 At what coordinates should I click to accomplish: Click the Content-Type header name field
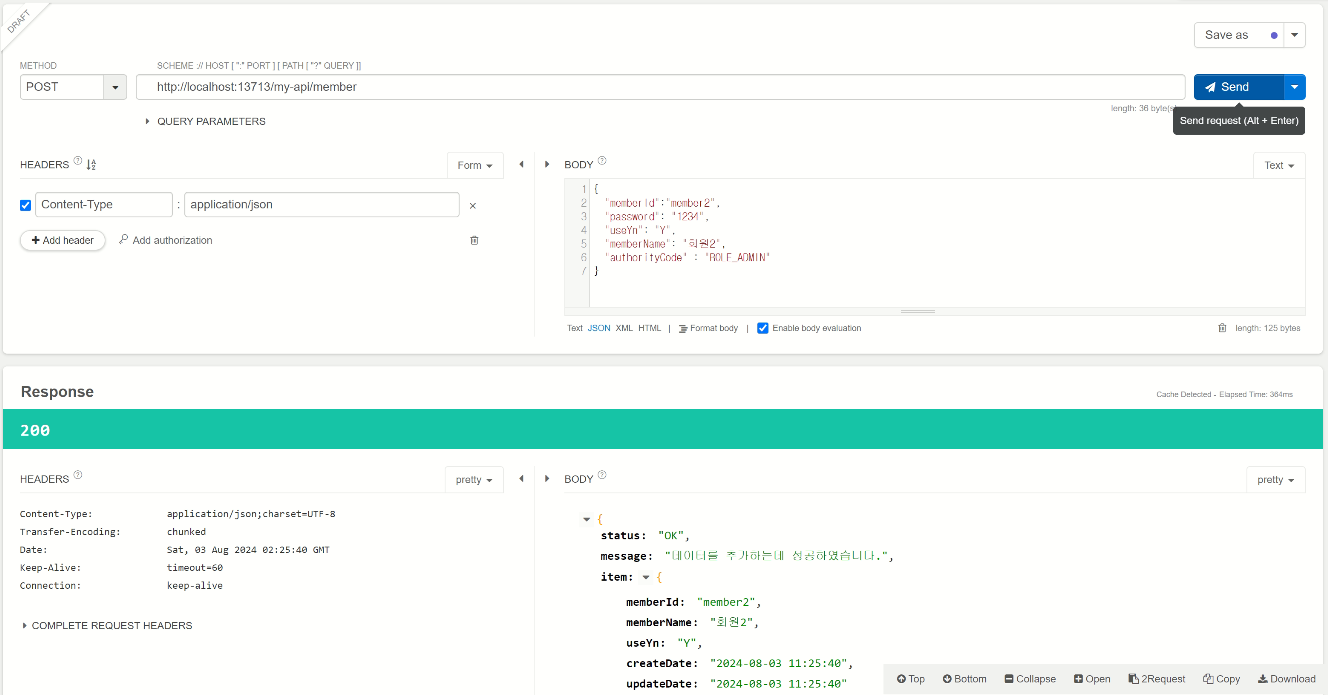tap(104, 204)
